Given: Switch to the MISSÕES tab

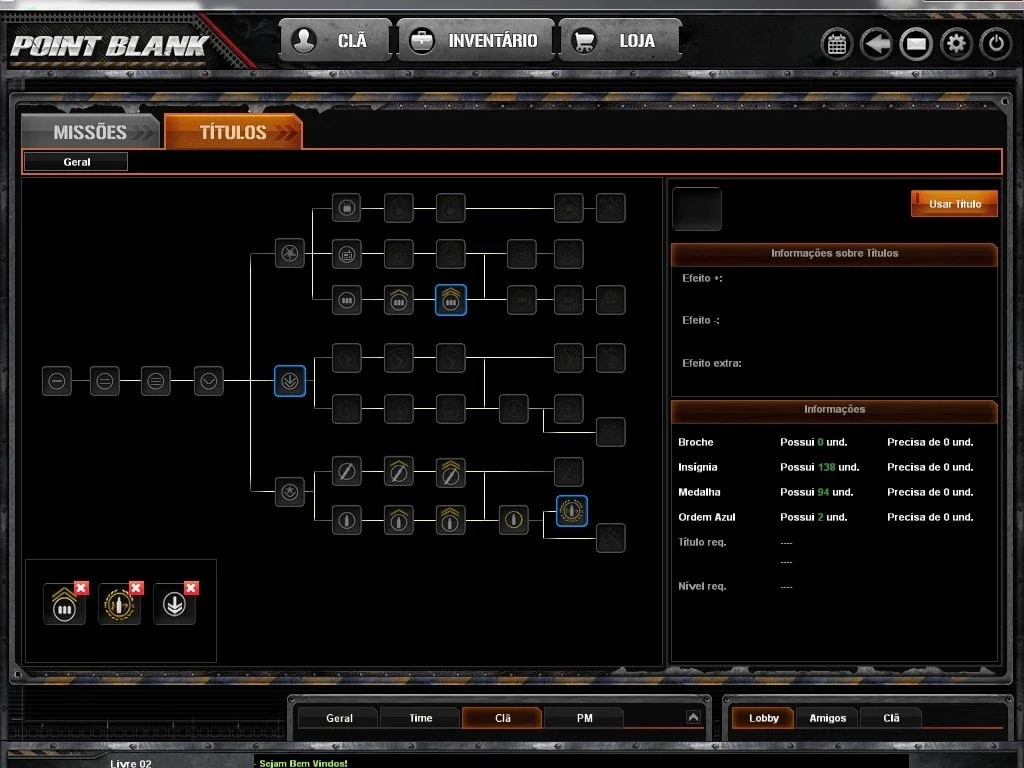Looking at the screenshot, I should 90,132.
